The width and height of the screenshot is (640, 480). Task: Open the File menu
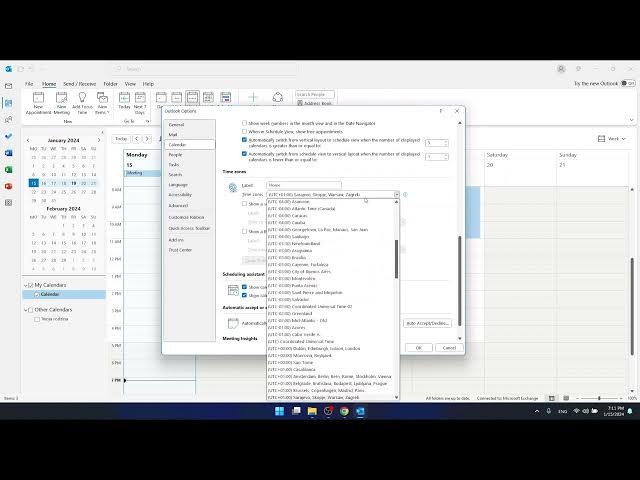(29, 84)
